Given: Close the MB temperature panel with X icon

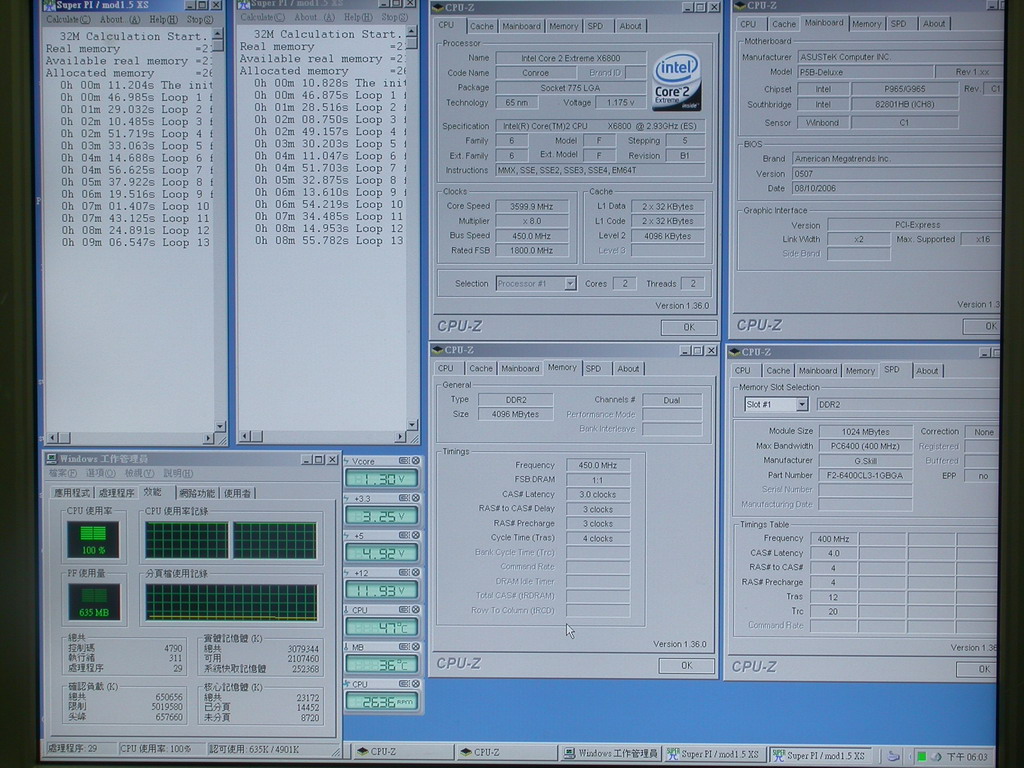Looking at the screenshot, I should coord(415,647).
